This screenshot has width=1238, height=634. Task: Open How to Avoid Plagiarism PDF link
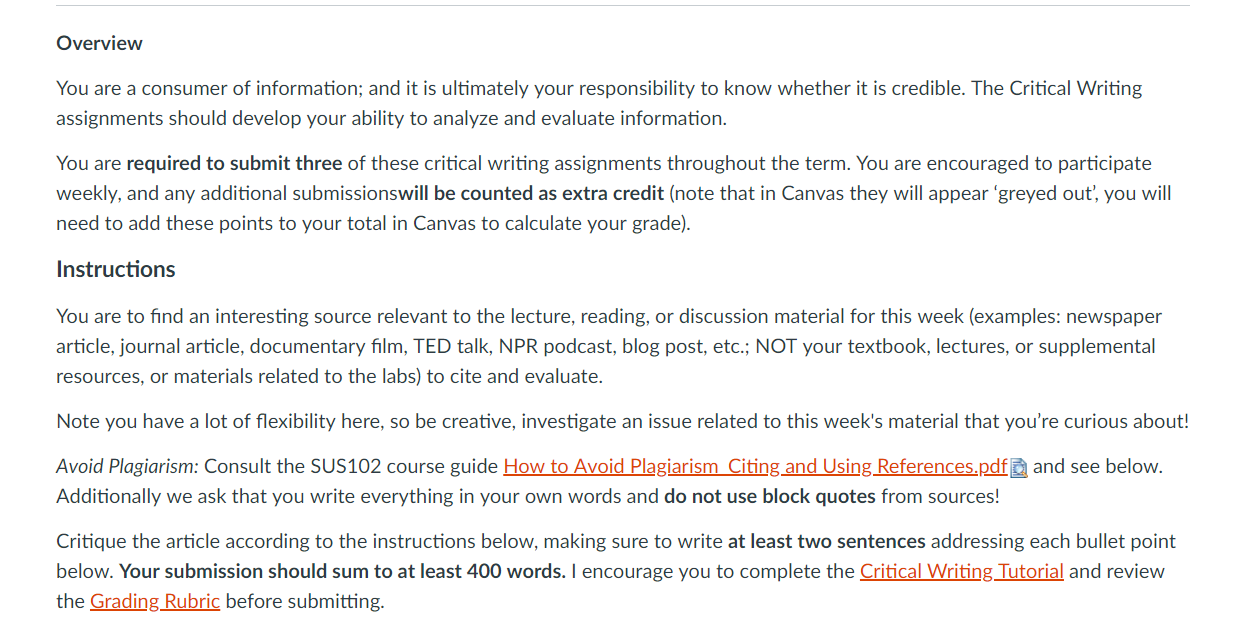coord(755,466)
